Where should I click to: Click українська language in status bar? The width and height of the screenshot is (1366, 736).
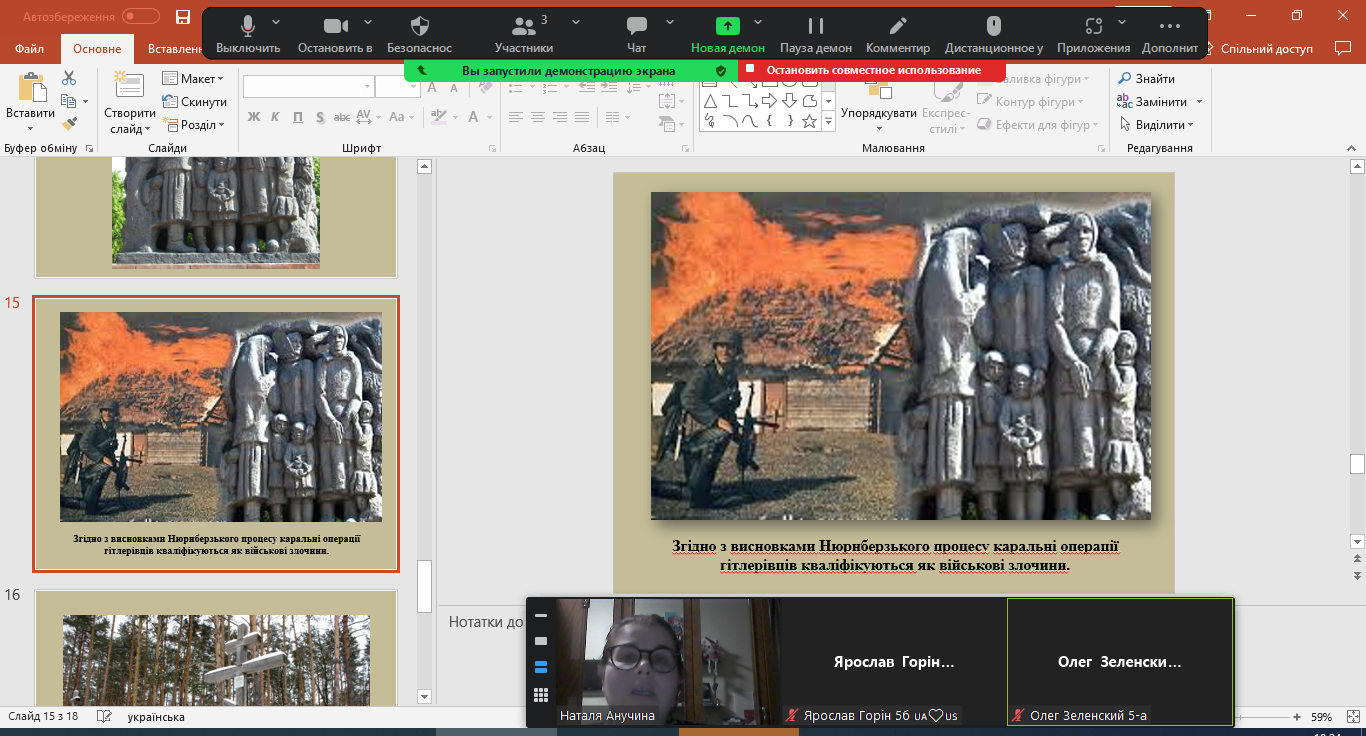156,717
